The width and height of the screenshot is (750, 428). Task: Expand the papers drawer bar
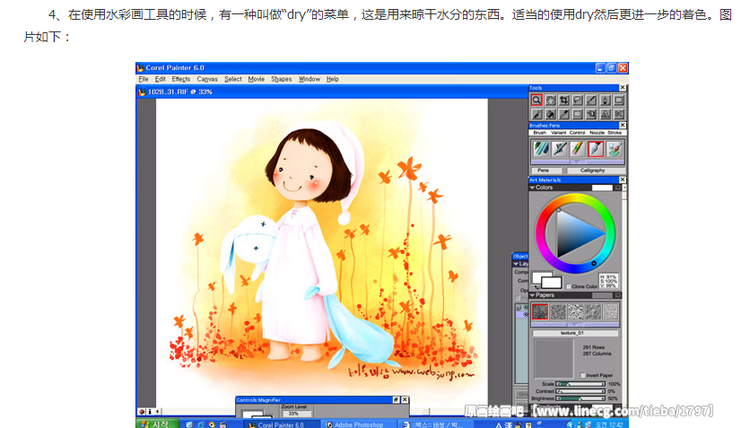[575, 324]
